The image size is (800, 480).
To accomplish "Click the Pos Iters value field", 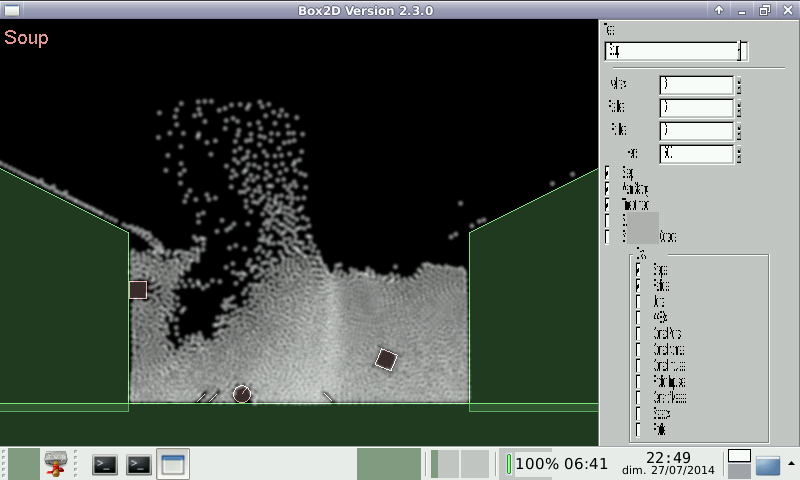I will [696, 108].
